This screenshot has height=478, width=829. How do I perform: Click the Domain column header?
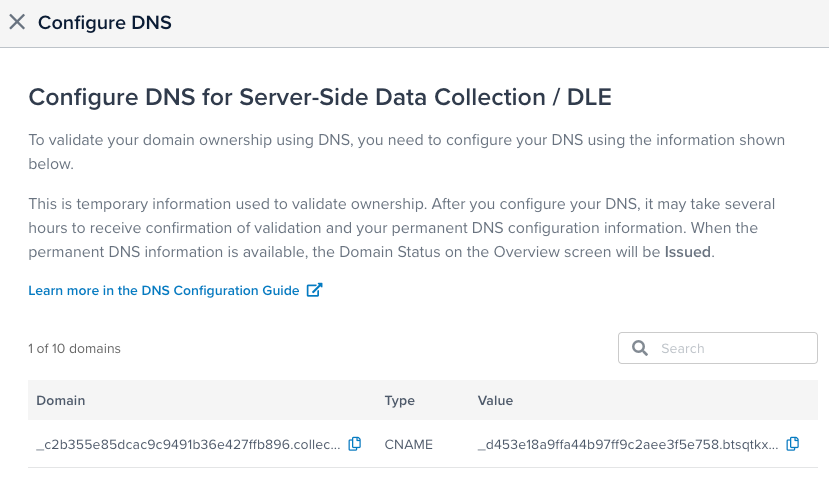(61, 400)
